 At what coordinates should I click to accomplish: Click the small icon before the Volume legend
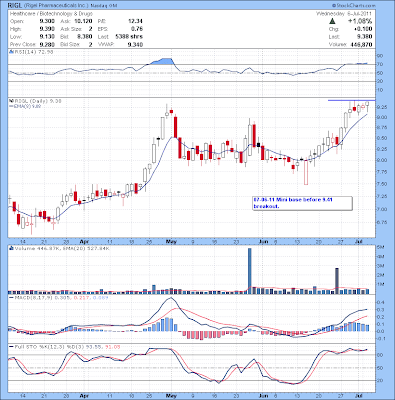click(11, 248)
